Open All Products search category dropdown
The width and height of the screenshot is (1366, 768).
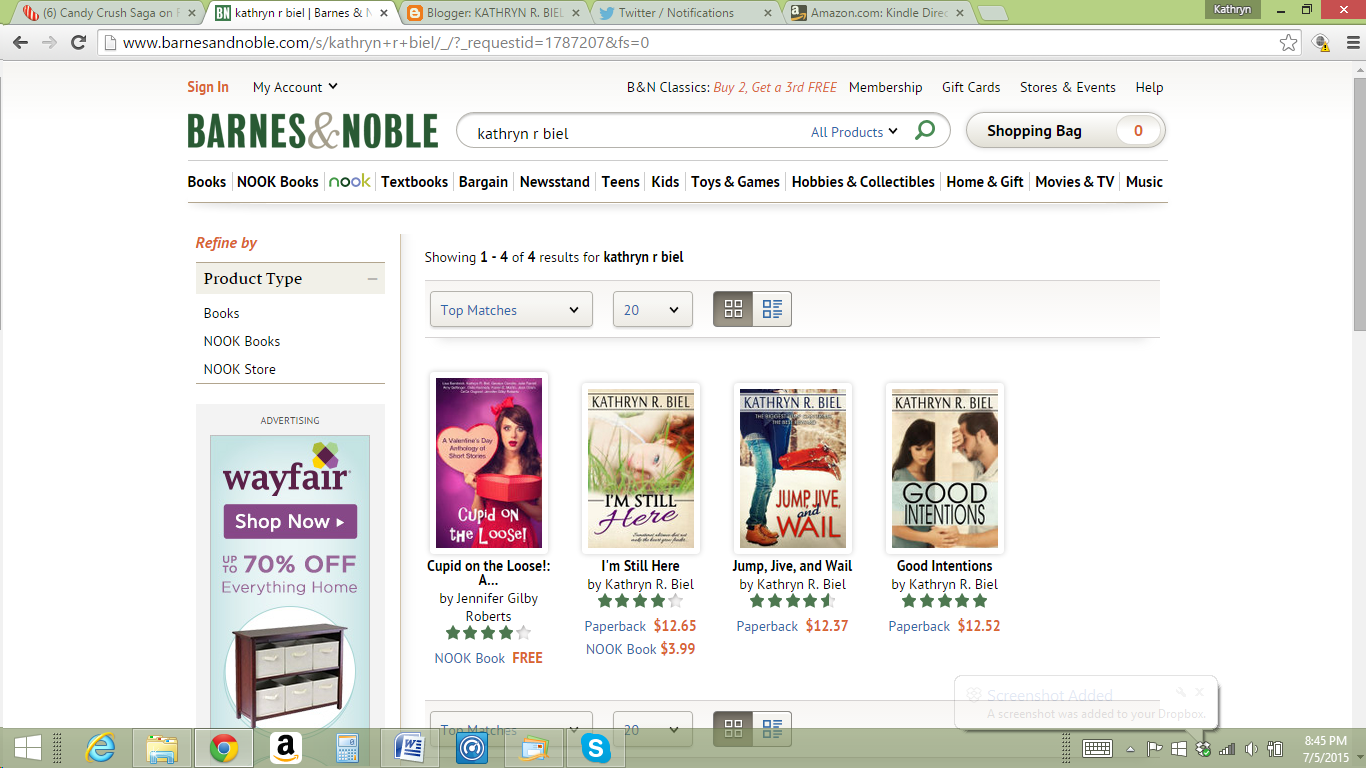click(854, 132)
